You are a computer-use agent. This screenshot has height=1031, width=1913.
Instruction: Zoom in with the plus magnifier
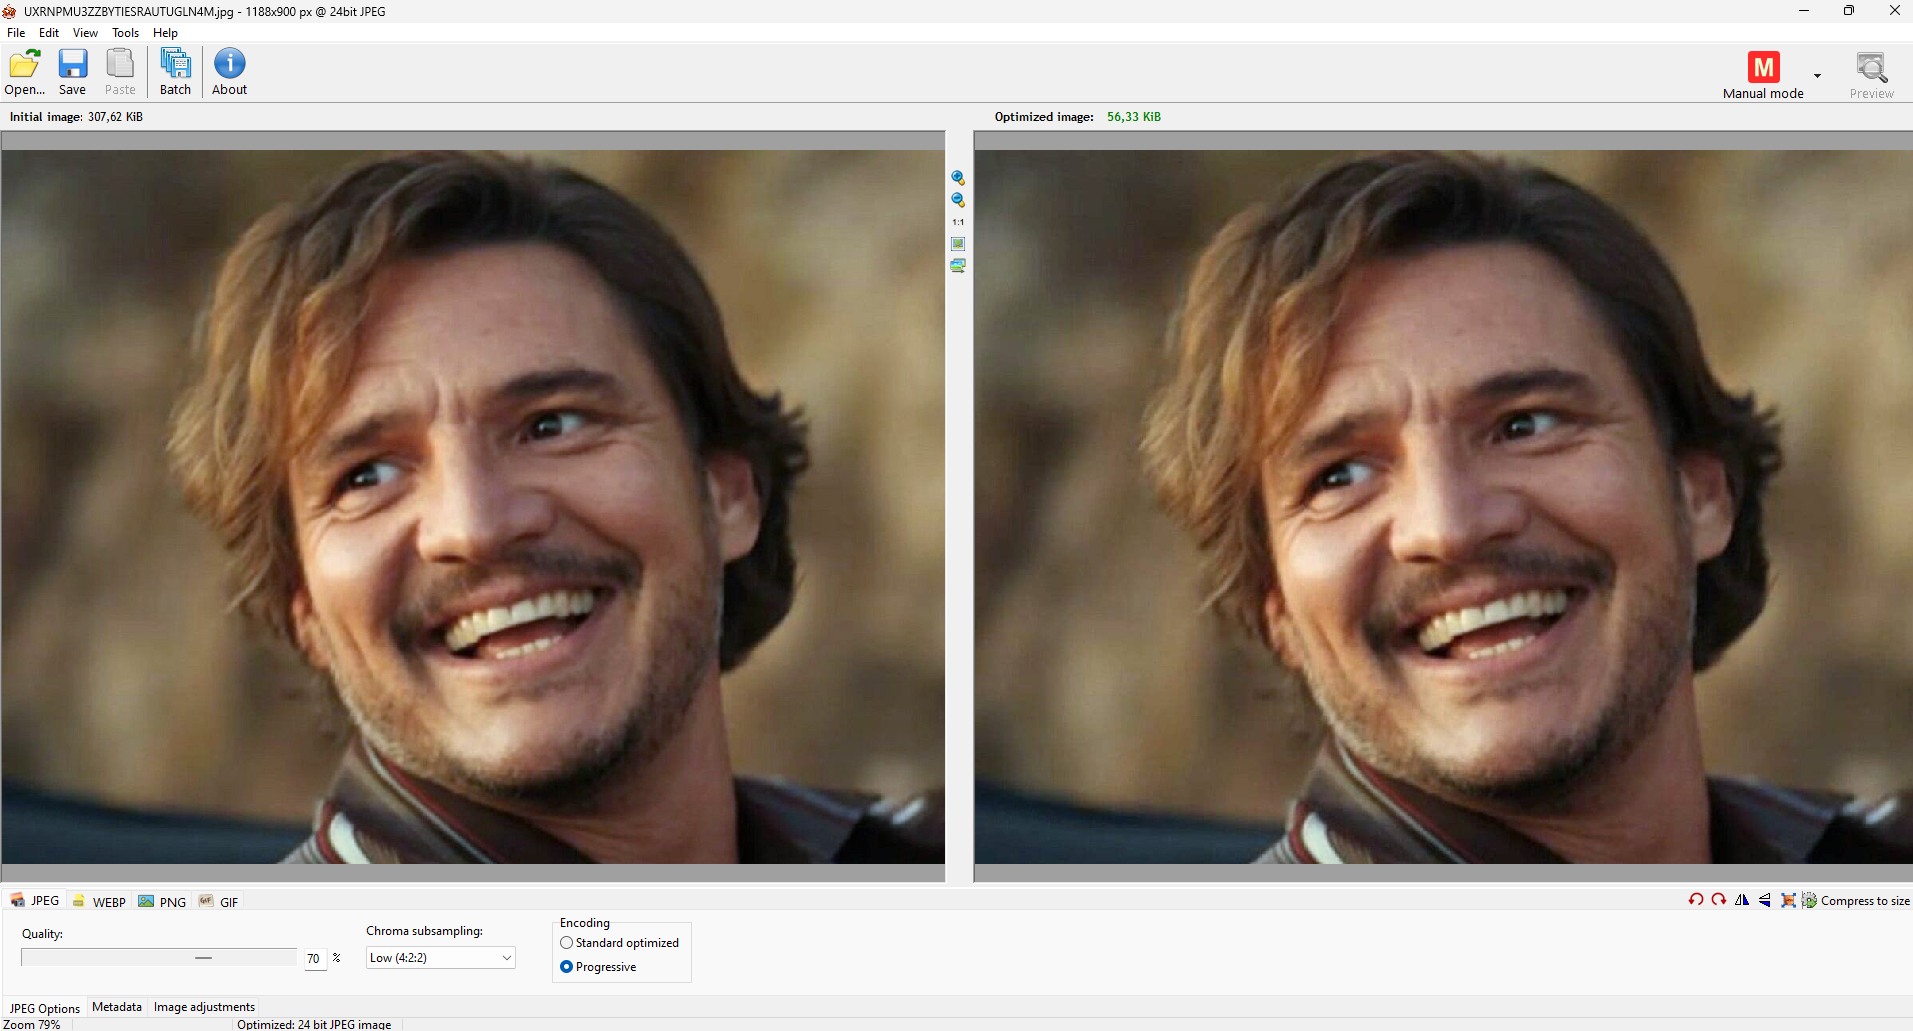pyautogui.click(x=958, y=178)
